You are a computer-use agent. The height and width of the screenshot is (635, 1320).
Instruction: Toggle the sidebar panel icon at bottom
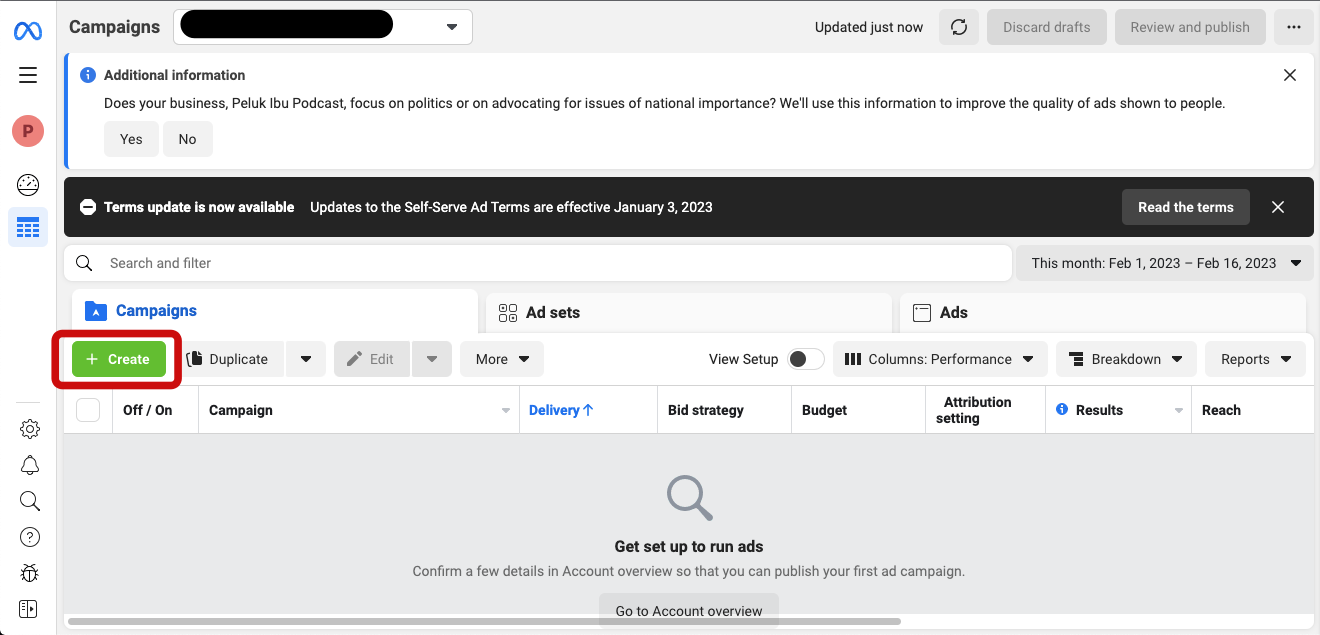pos(28,609)
